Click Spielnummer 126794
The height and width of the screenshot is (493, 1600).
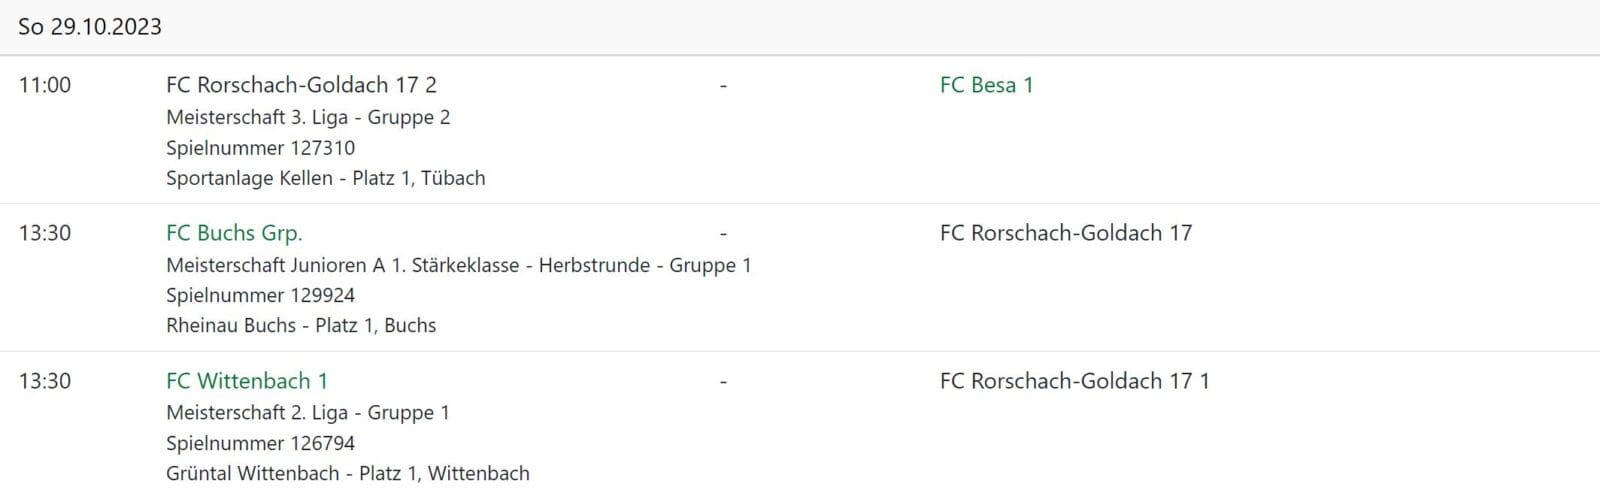(260, 443)
